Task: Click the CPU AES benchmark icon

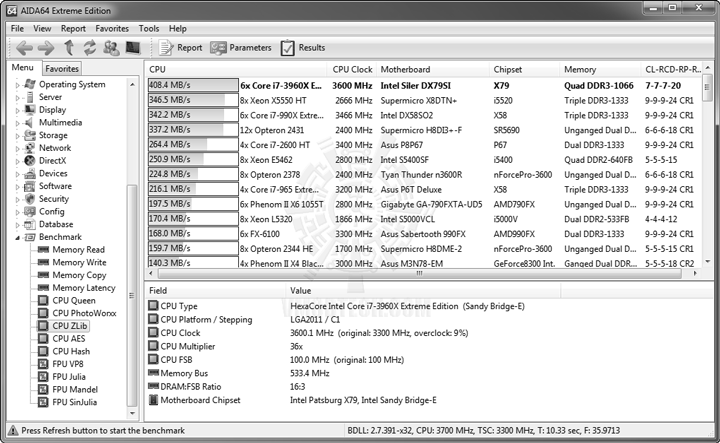Action: [43, 339]
